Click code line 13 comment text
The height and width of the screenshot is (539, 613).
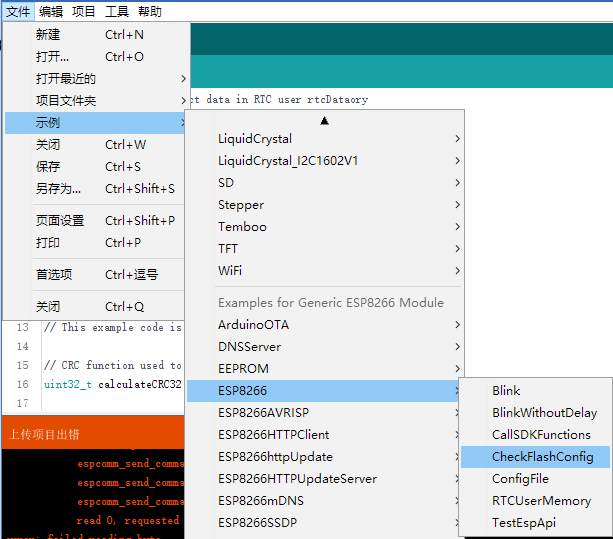point(113,327)
